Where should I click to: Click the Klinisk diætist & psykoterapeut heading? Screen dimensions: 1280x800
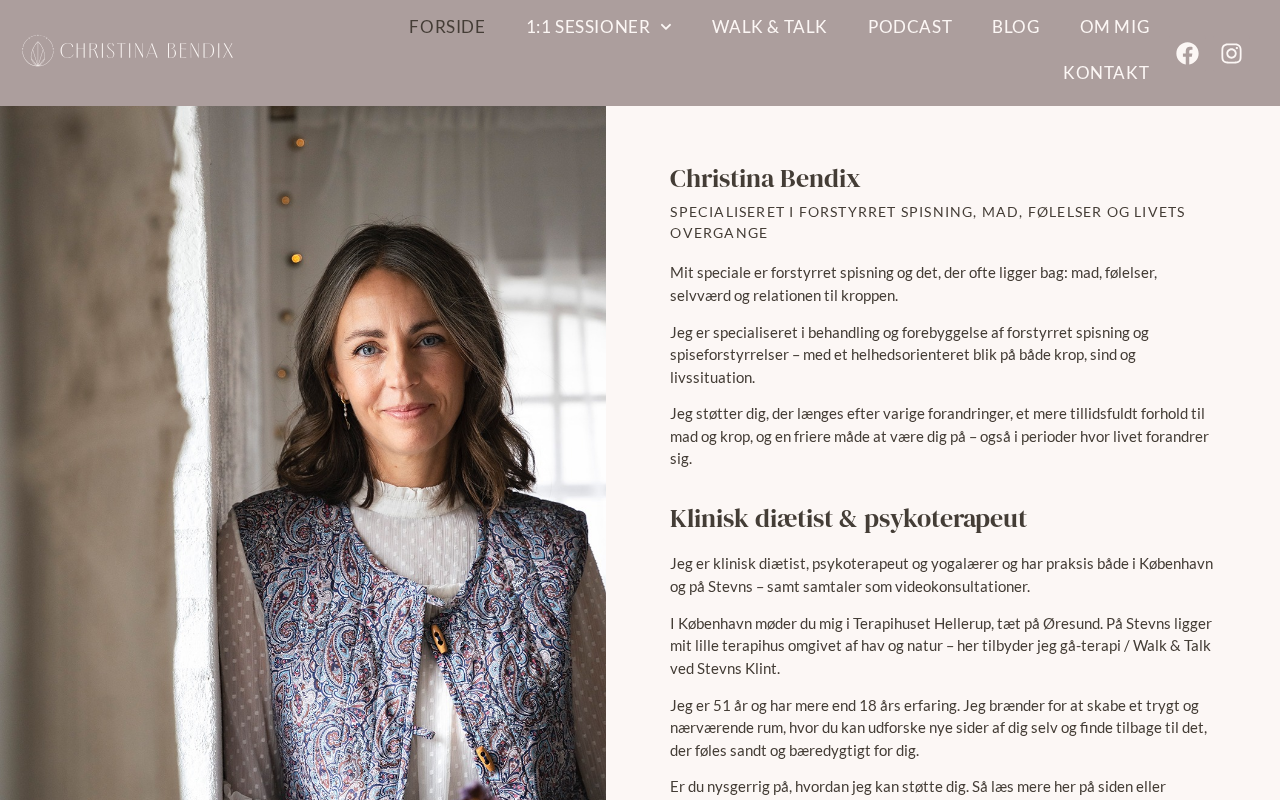click(x=848, y=518)
